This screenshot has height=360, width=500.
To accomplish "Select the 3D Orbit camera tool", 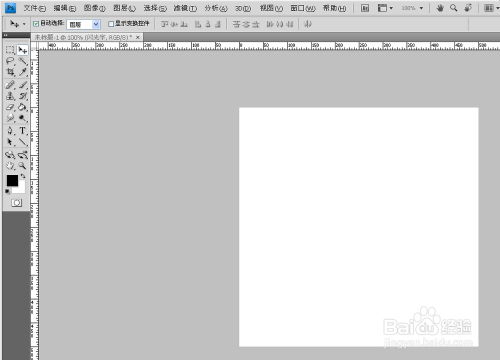I will coord(23,155).
